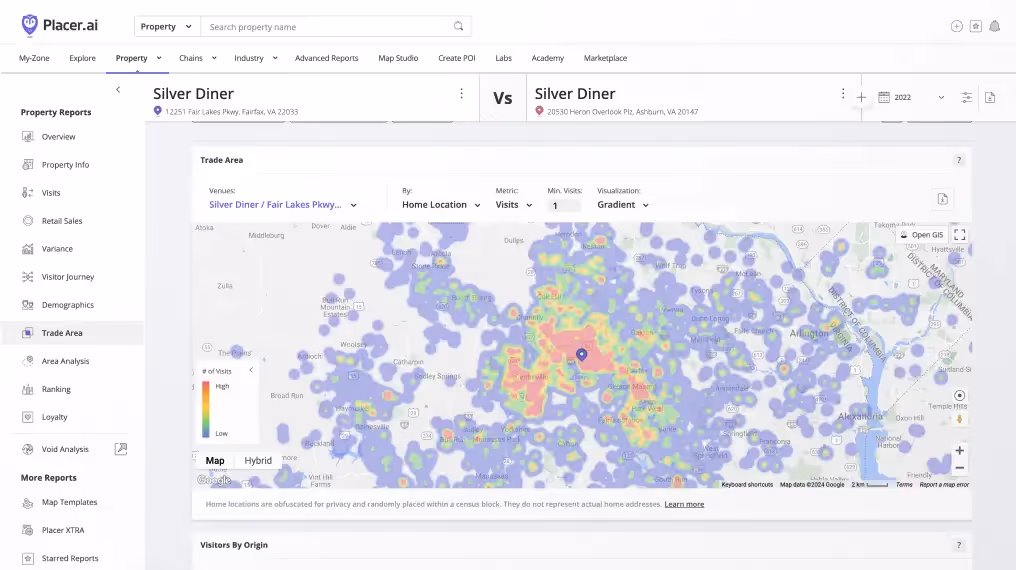This screenshot has width=1016, height=570.
Task: Zoom out on the map
Action: tap(960, 468)
